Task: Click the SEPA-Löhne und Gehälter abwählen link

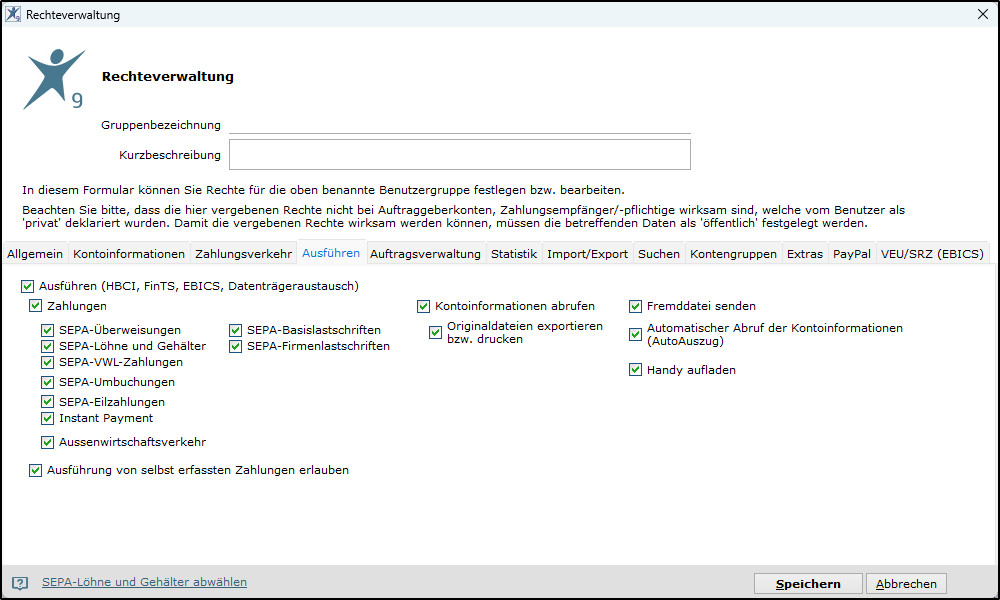Action: [144, 582]
